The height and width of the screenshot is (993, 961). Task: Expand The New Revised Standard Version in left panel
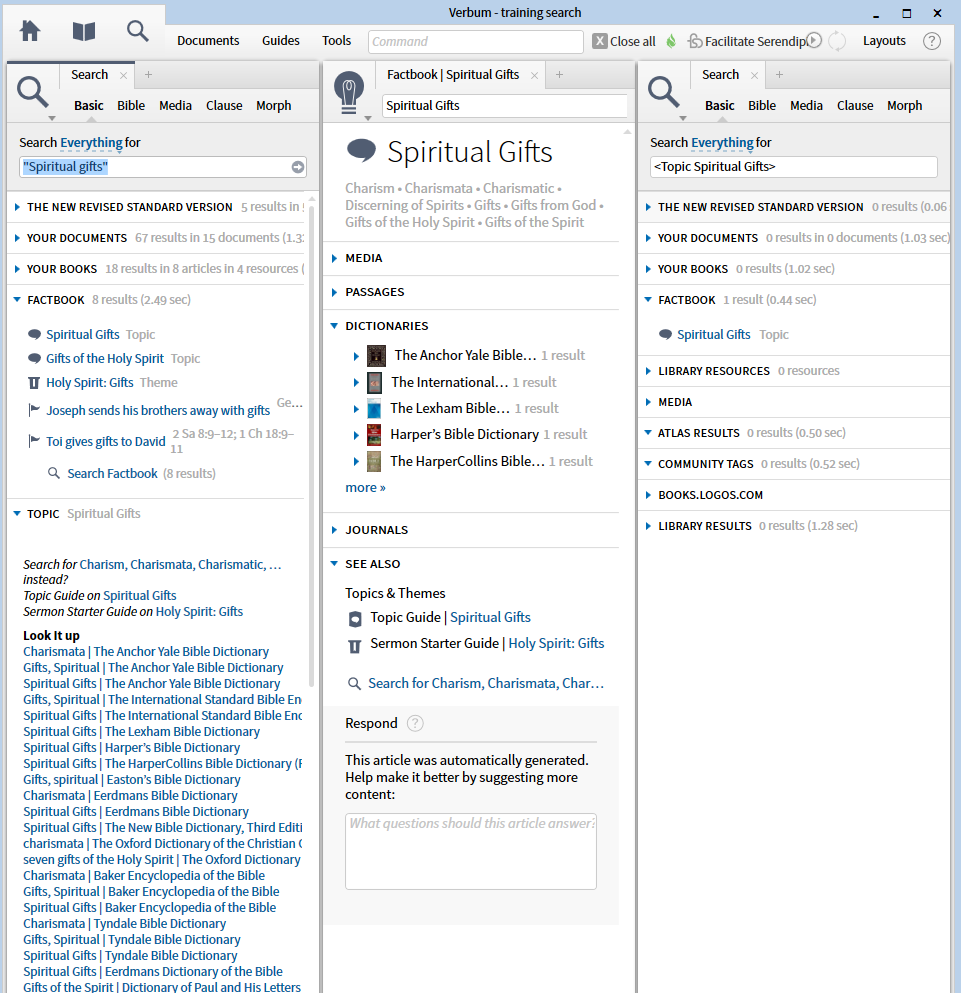click(x=17, y=207)
